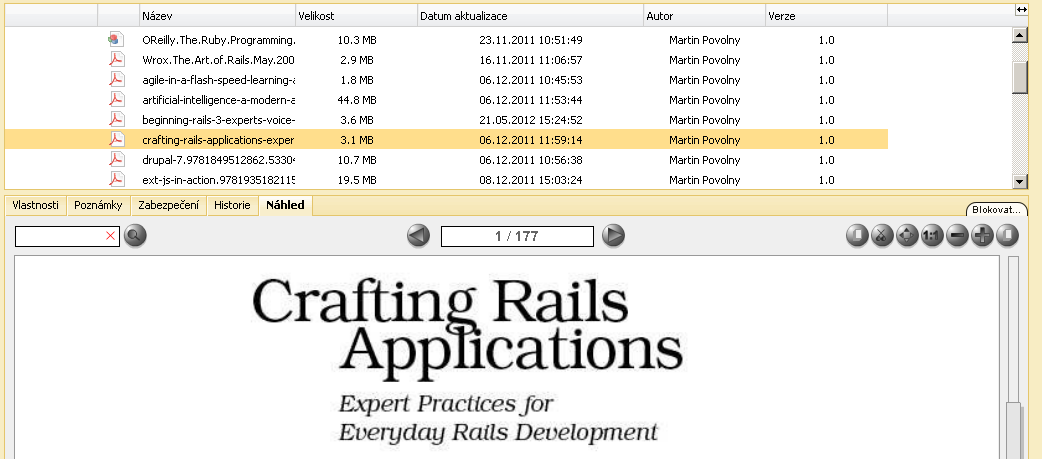Select the file beginning-rails-3-experts-voice

coord(218,120)
